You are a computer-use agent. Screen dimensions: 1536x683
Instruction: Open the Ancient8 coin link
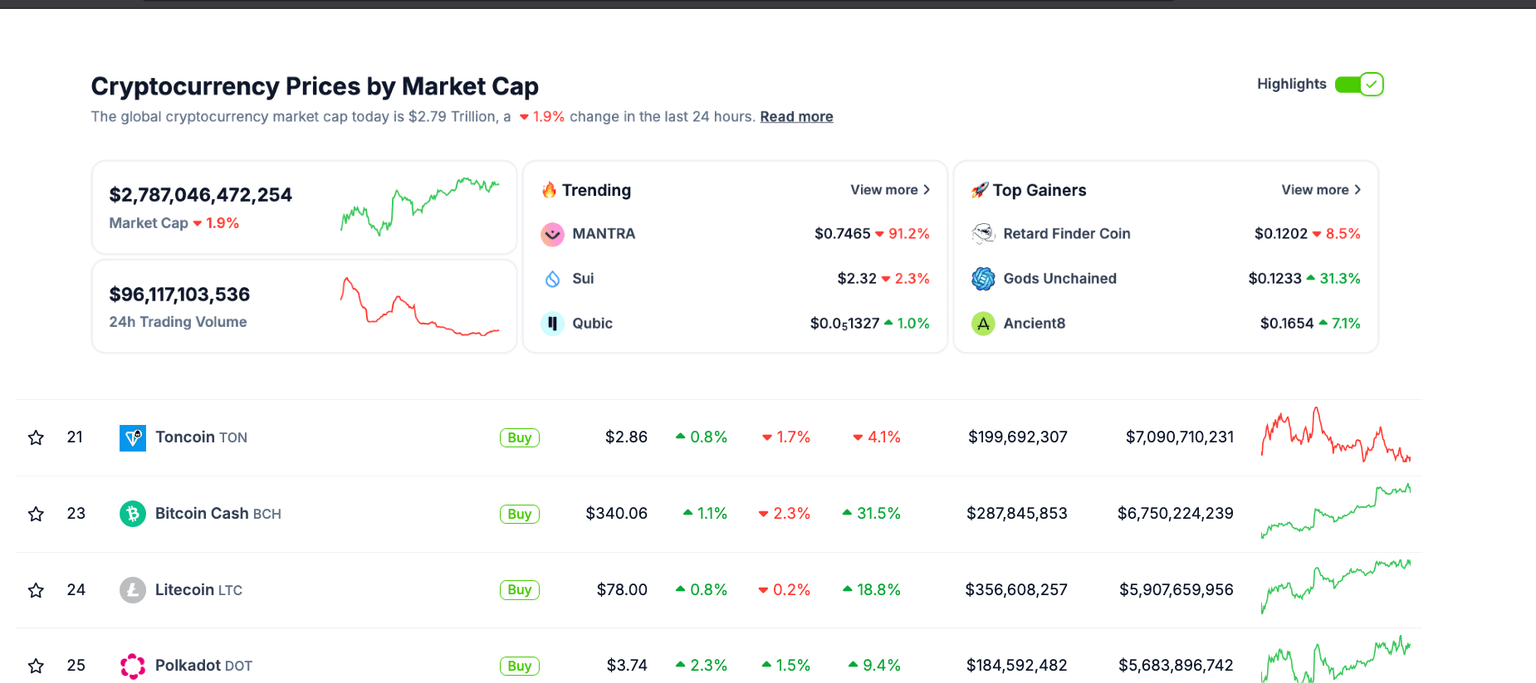tap(1033, 323)
